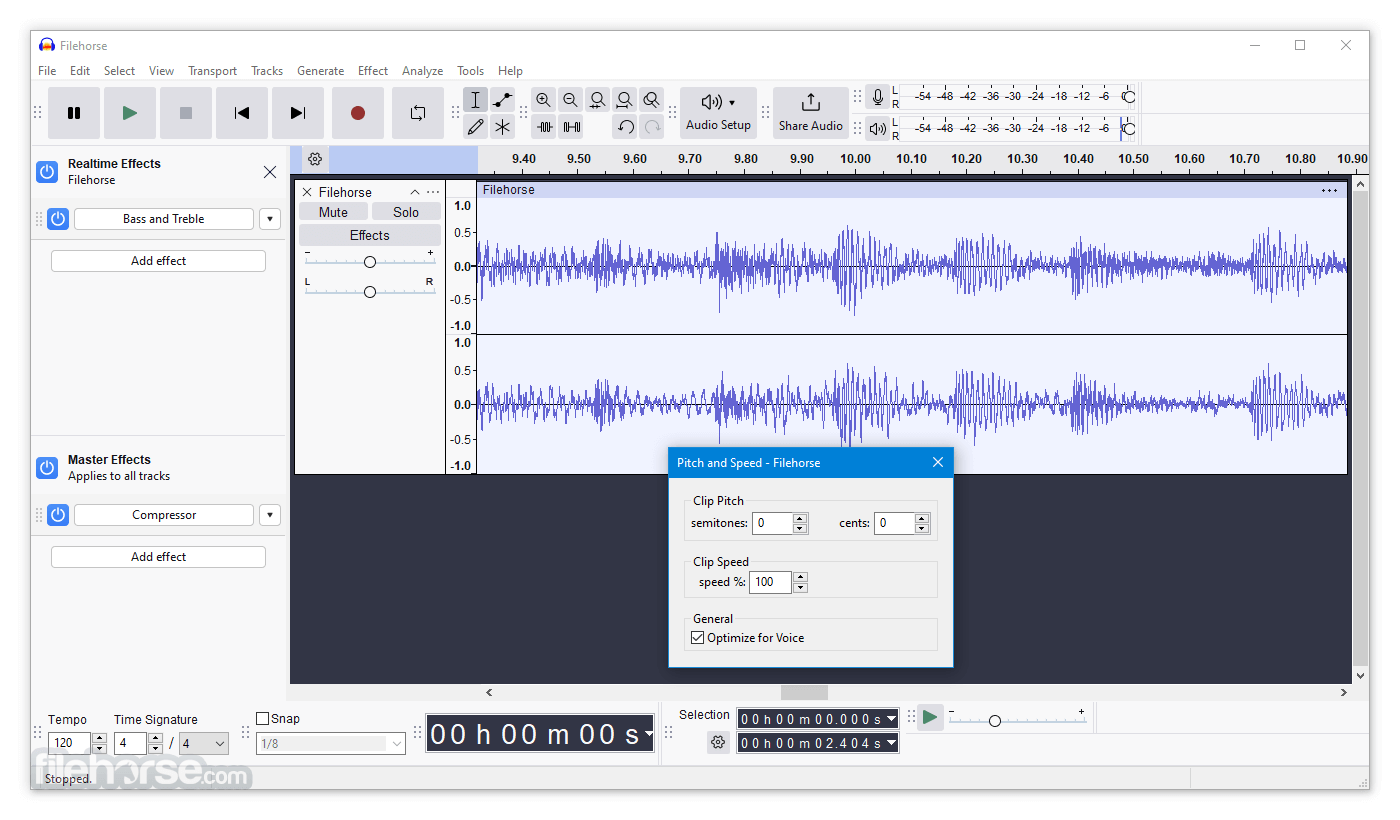Choose the Selection tool (I-beam)
The height and width of the screenshot is (820, 1400).
click(476, 100)
